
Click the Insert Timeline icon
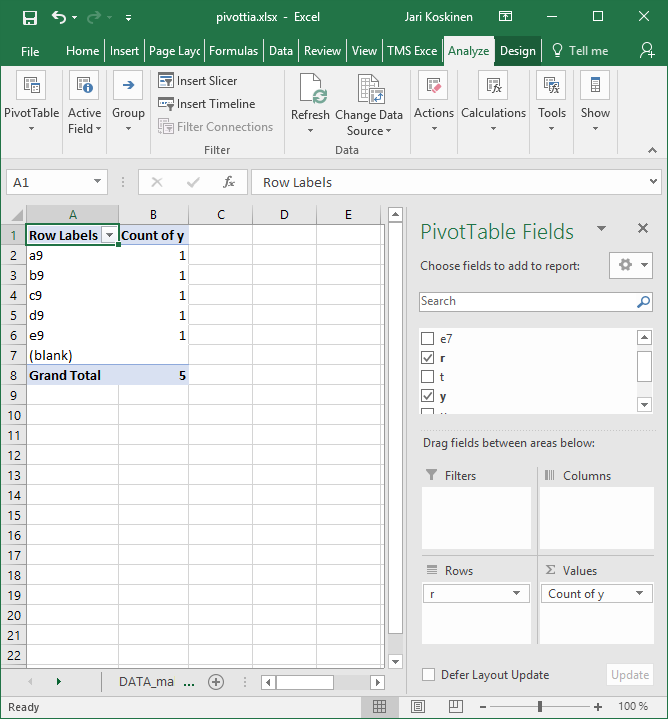click(x=166, y=104)
